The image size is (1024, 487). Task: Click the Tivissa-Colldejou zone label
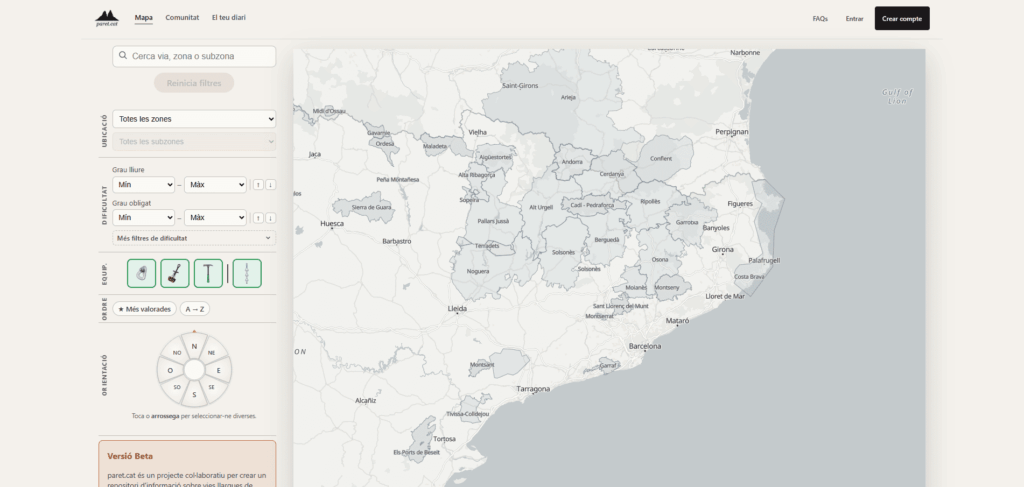[468, 414]
